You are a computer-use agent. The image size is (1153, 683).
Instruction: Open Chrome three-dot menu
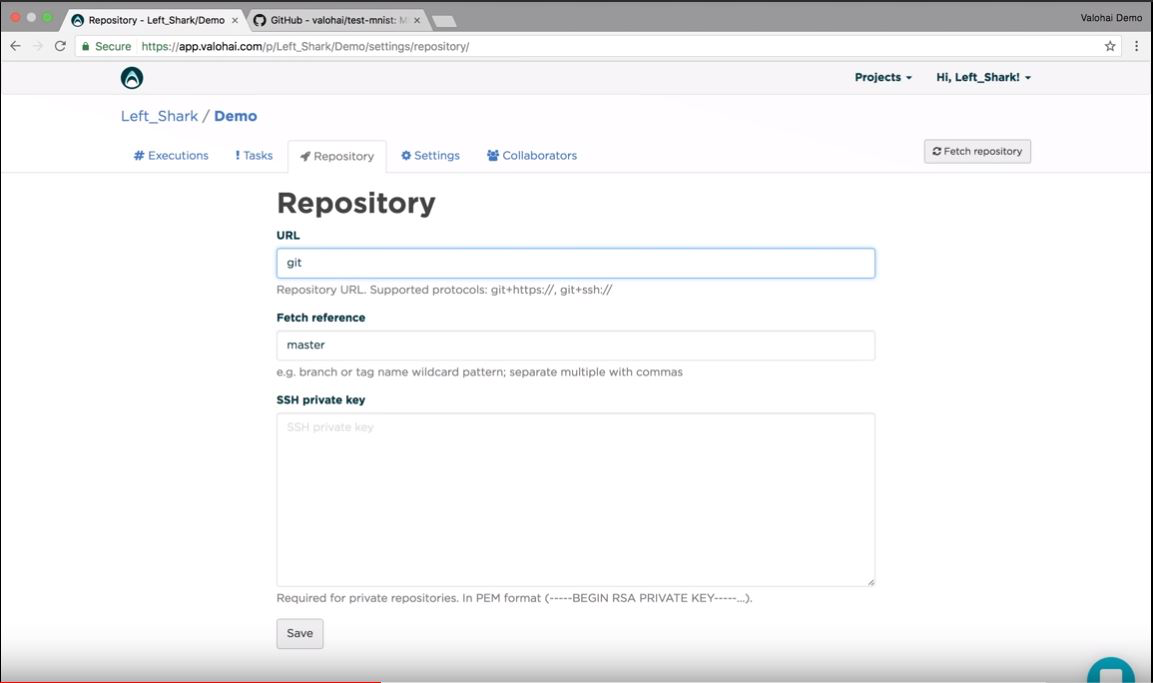(x=1136, y=46)
